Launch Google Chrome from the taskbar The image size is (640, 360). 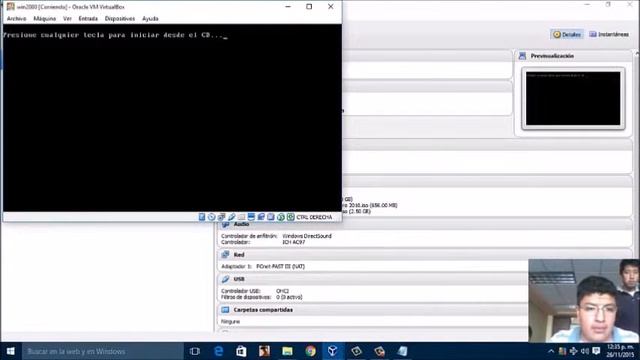click(311, 351)
